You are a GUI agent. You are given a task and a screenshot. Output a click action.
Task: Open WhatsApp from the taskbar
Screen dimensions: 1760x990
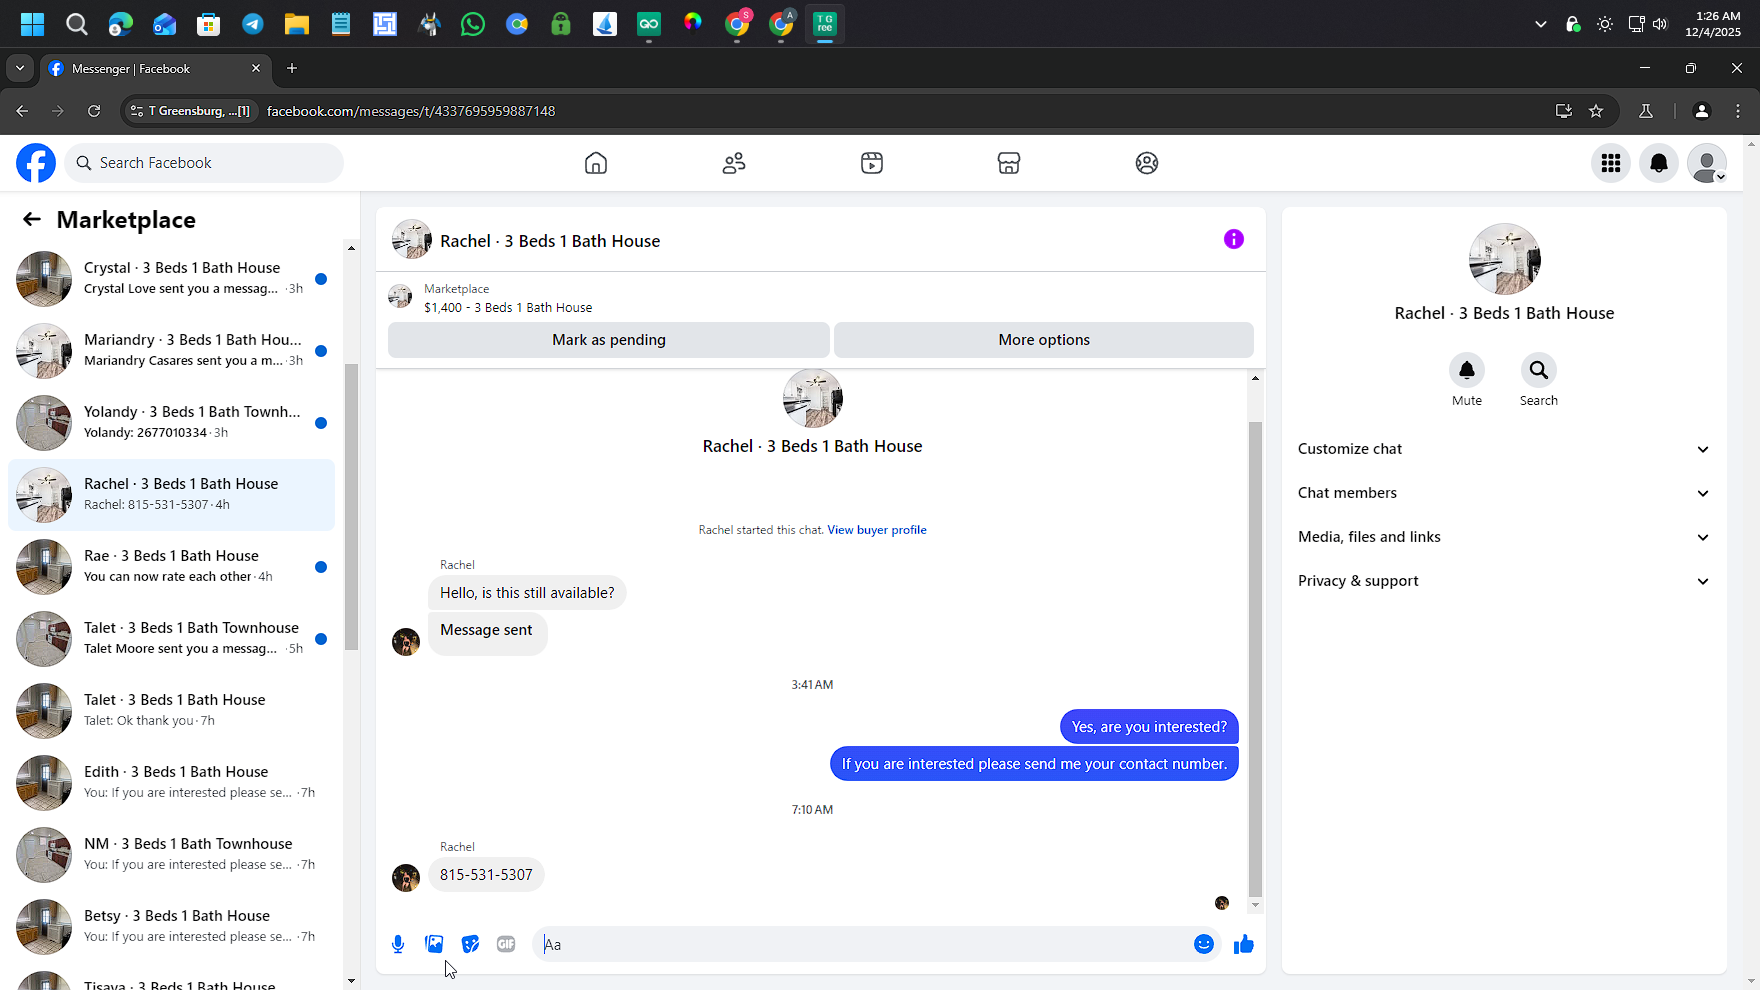(x=473, y=24)
